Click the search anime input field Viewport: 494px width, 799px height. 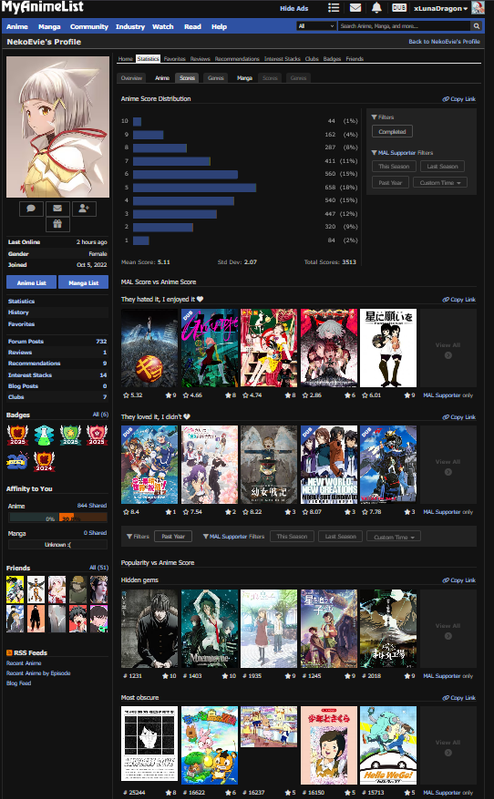pos(404,26)
